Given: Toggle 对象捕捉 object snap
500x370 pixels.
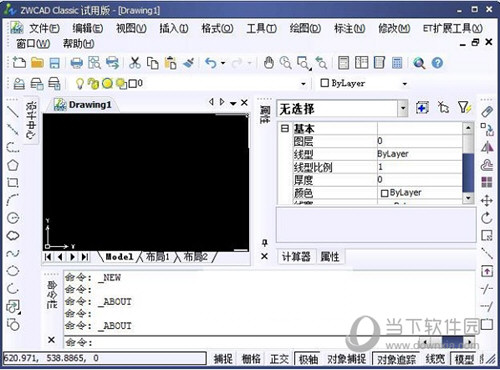Looking at the screenshot, I should click(x=346, y=359).
